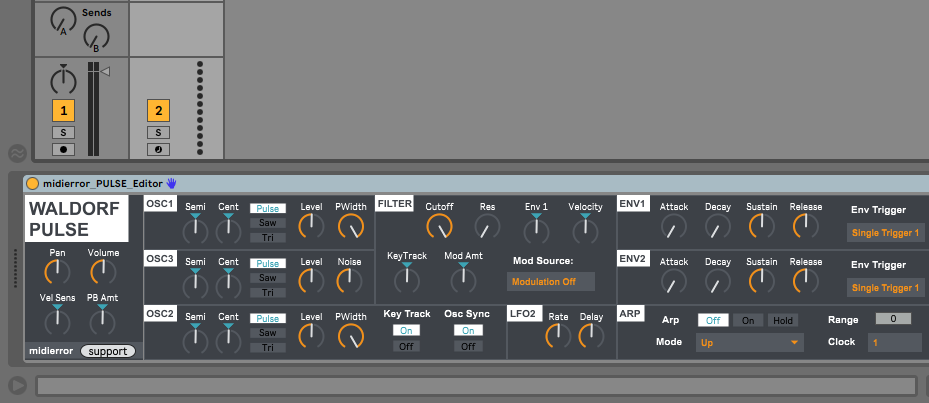929x403 pixels.
Task: Select Tri waveform for OSC3
Action: 268,293
